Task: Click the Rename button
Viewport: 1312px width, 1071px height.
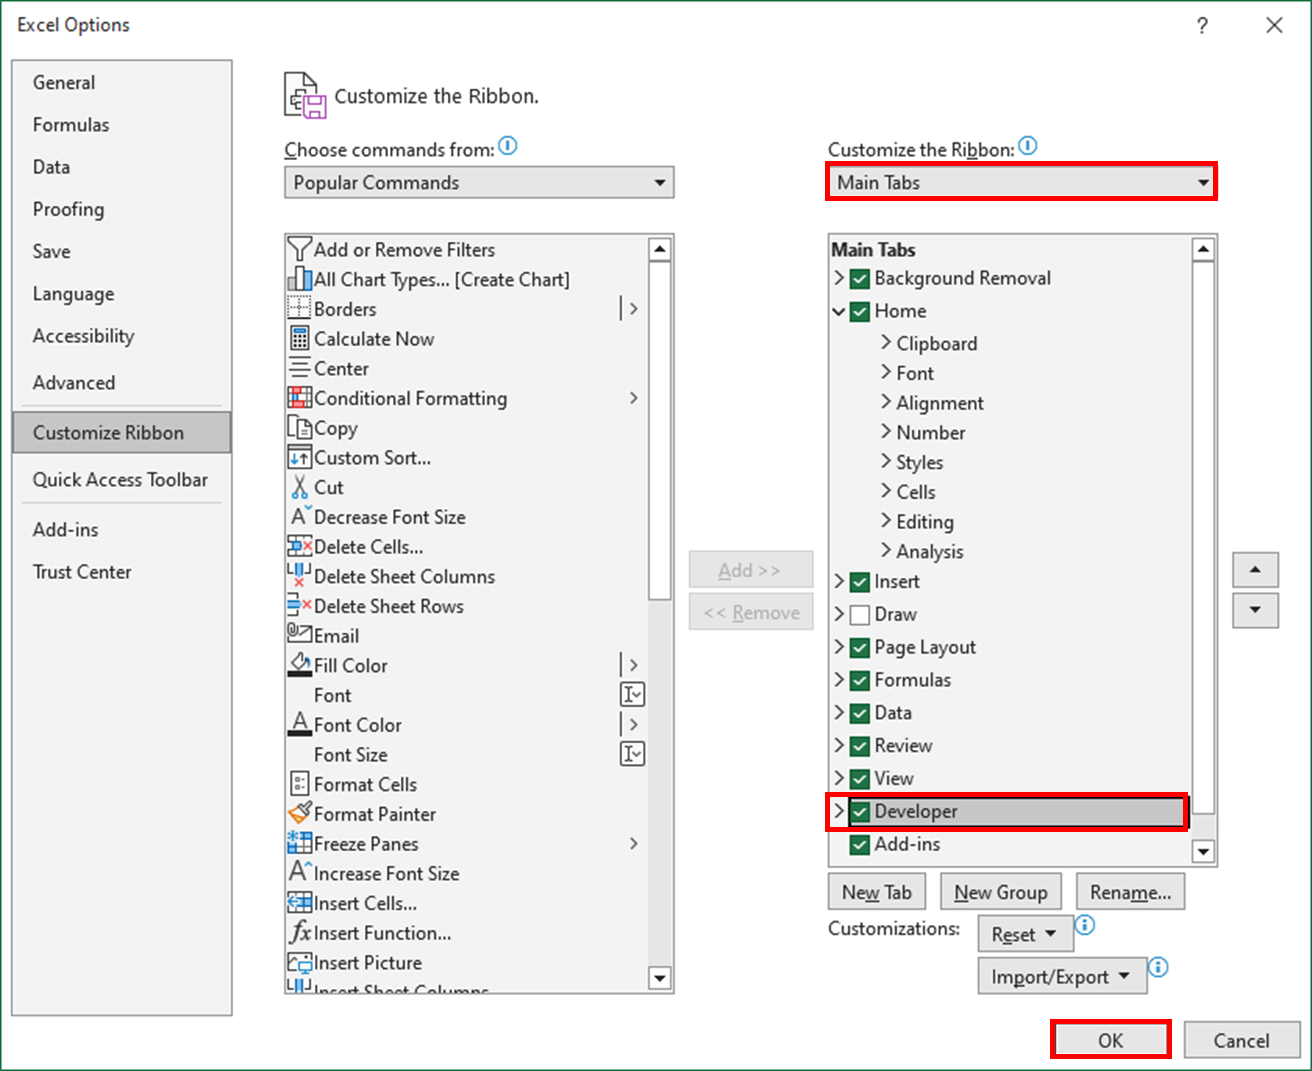Action: click(1130, 892)
